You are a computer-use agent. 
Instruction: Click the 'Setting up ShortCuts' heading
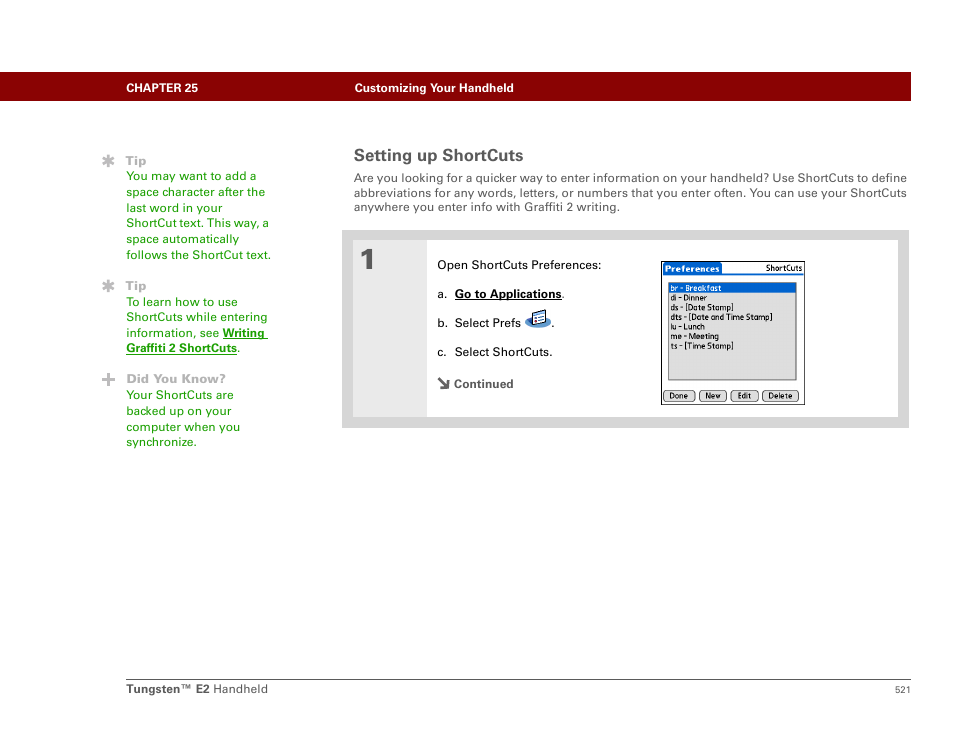pyautogui.click(x=438, y=156)
